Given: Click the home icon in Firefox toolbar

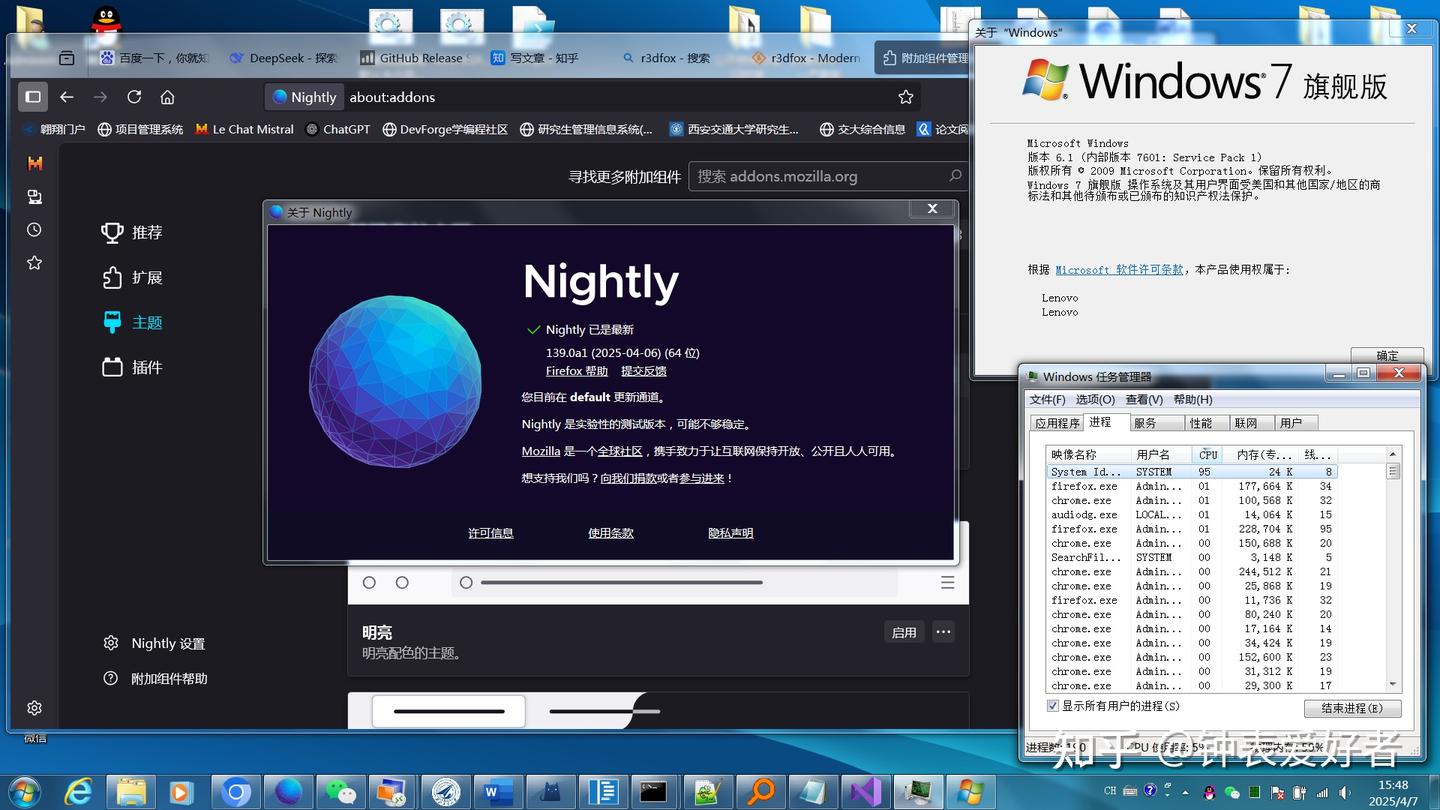Looking at the screenshot, I should tap(166, 97).
